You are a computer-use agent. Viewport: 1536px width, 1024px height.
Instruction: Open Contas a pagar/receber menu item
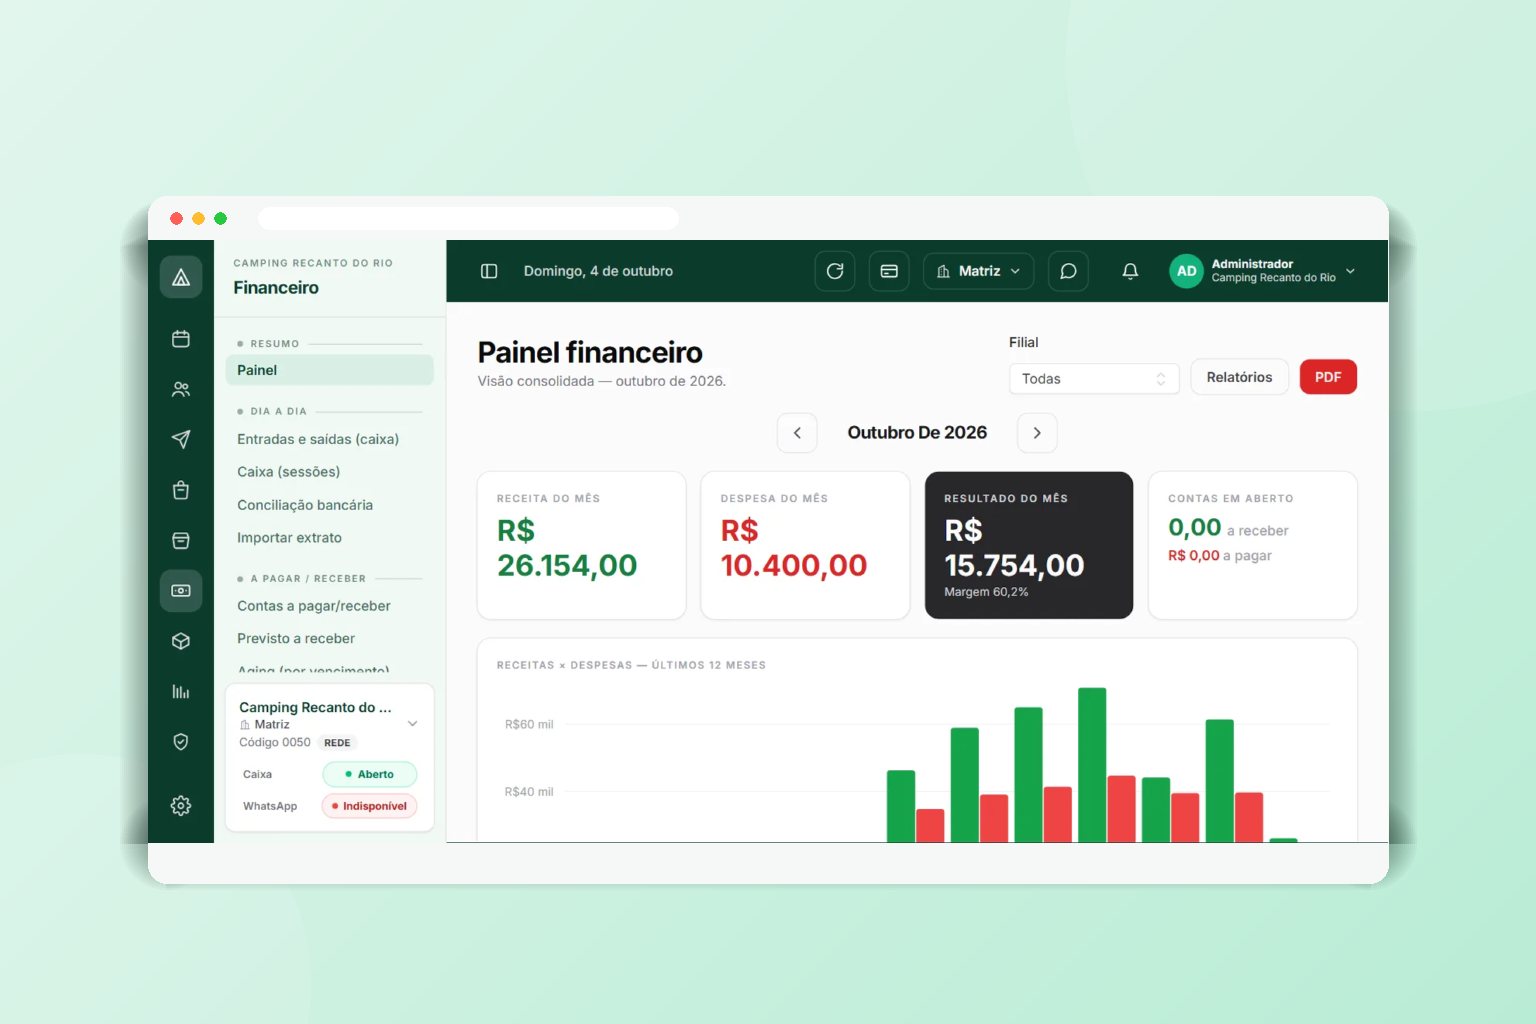314,606
